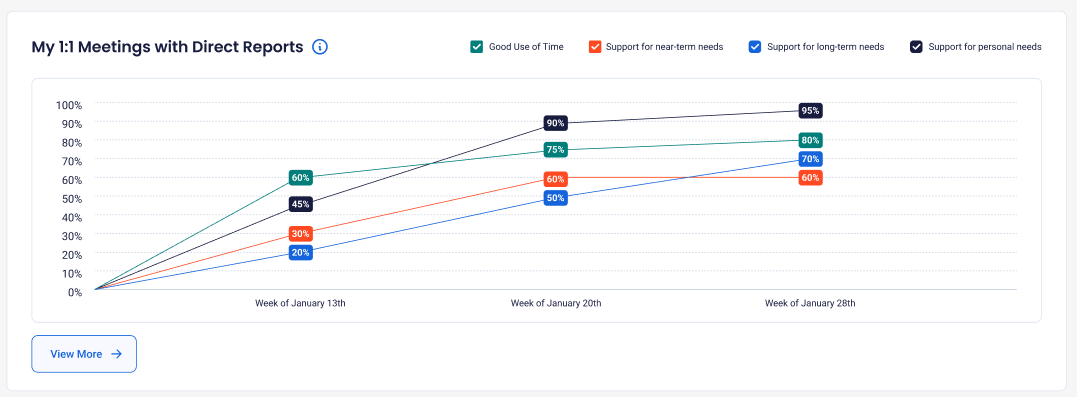The image size is (1077, 397).
Task: Click the Week of January 13th label
Action: [x=300, y=303]
